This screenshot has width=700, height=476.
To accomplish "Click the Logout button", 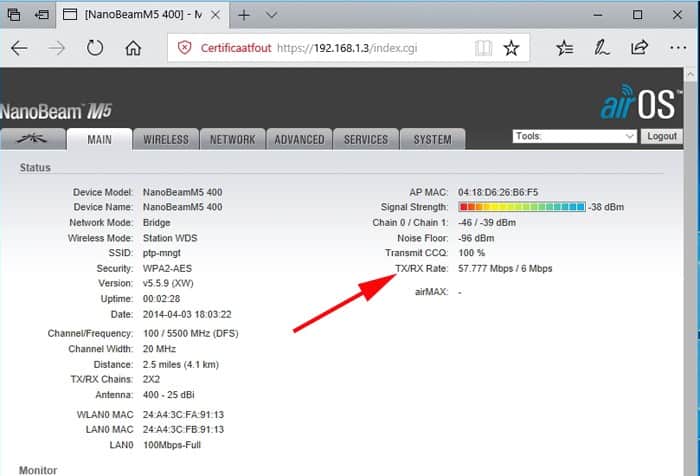I will click(x=662, y=136).
